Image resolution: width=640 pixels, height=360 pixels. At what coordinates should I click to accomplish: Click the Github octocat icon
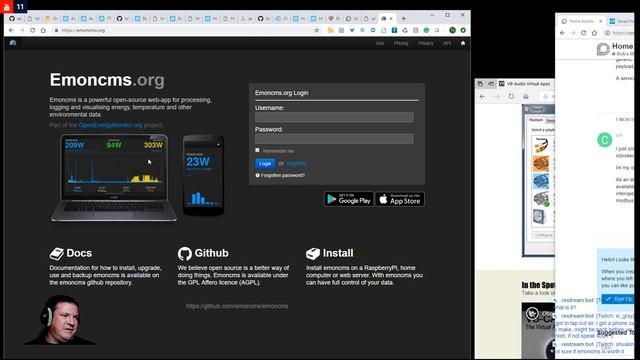(184, 253)
